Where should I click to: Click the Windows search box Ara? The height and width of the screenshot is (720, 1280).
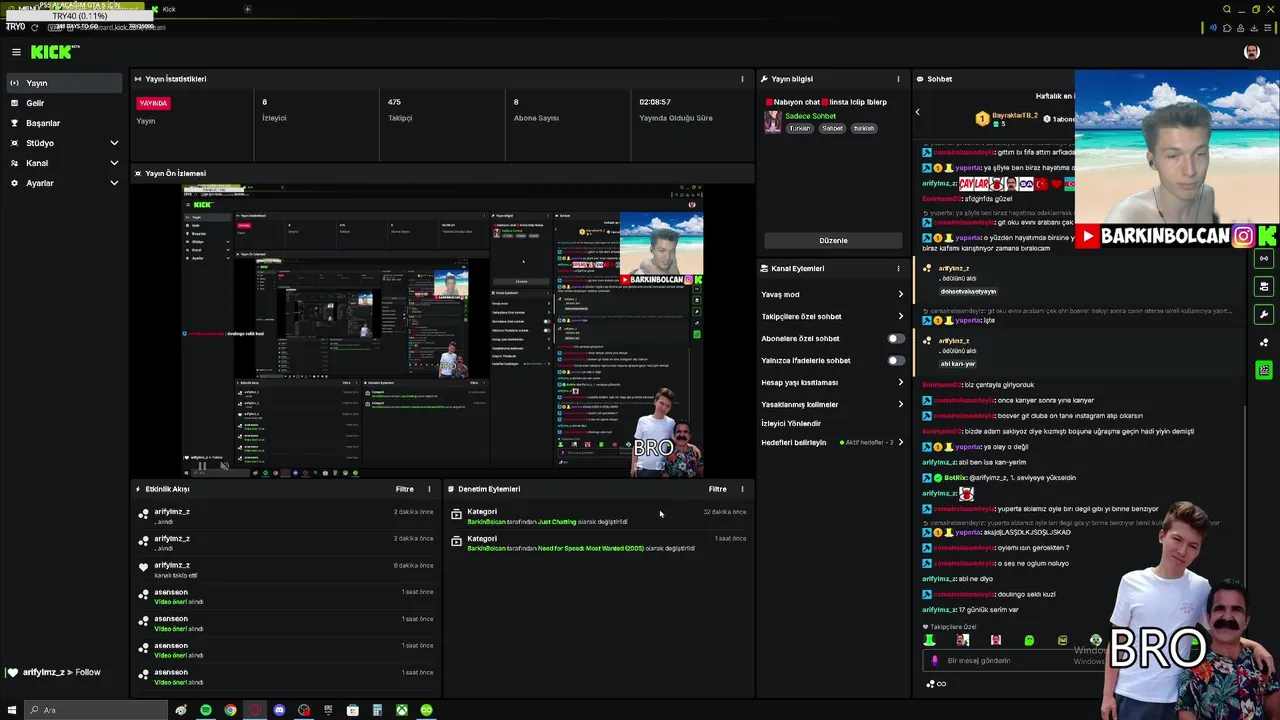(x=96, y=710)
